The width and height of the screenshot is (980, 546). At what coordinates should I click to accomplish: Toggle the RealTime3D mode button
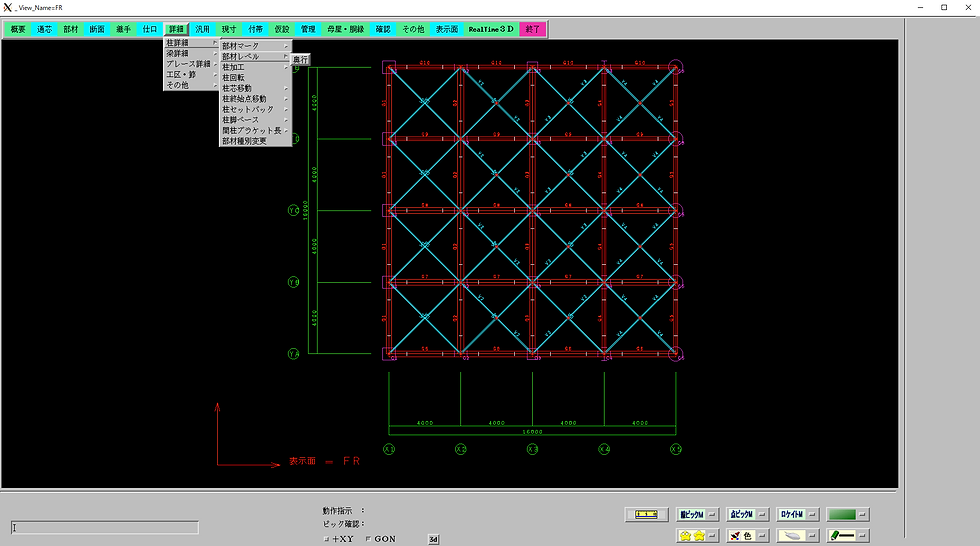point(491,29)
